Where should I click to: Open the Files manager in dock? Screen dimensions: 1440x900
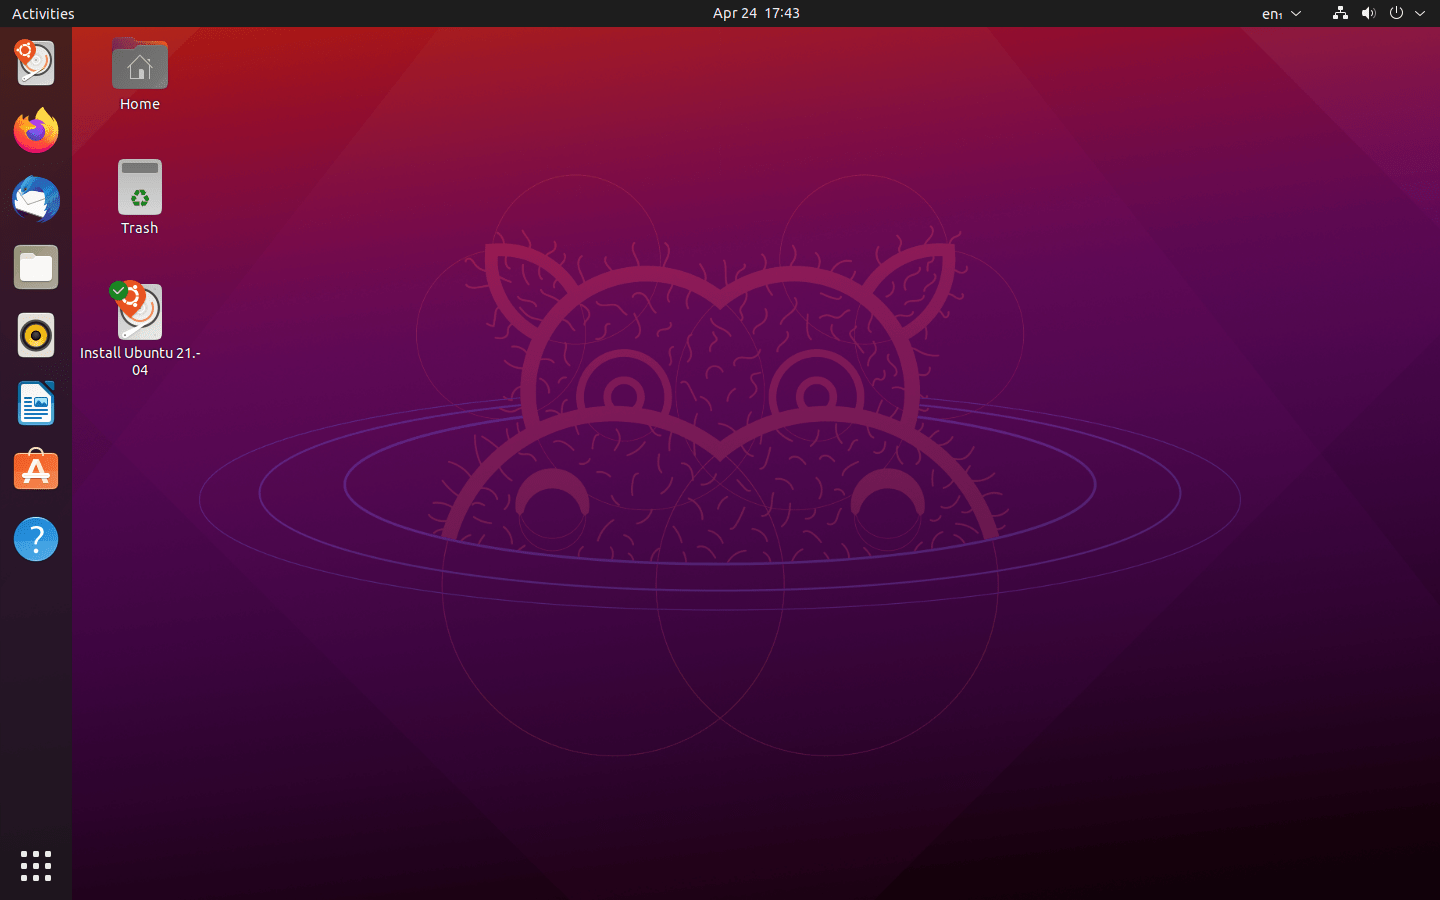click(35, 267)
